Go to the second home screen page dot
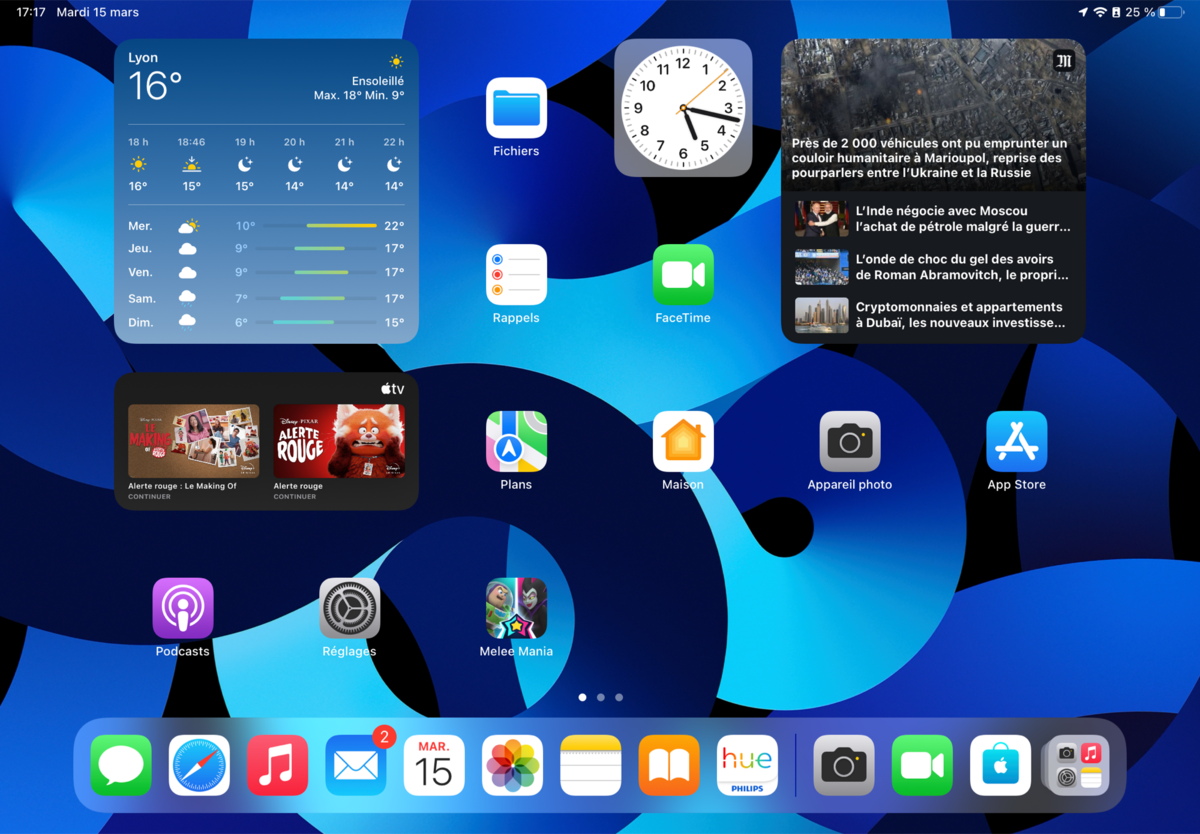Screen dimensions: 1200x834 (x=600, y=697)
